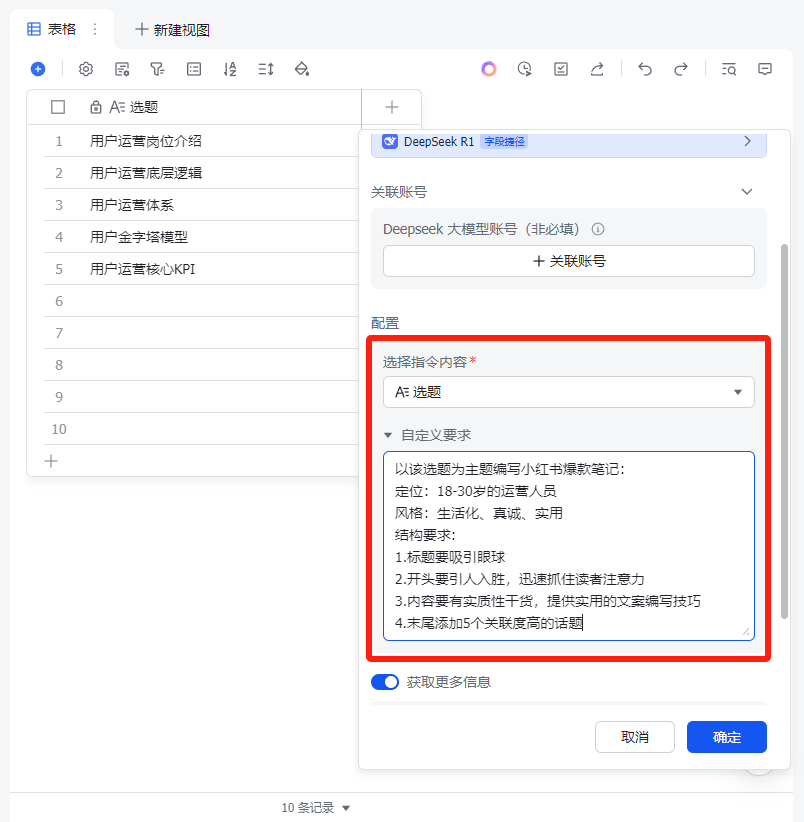Switch to the 表格 tab
Viewport: 804px width, 822px height.
tap(55, 29)
